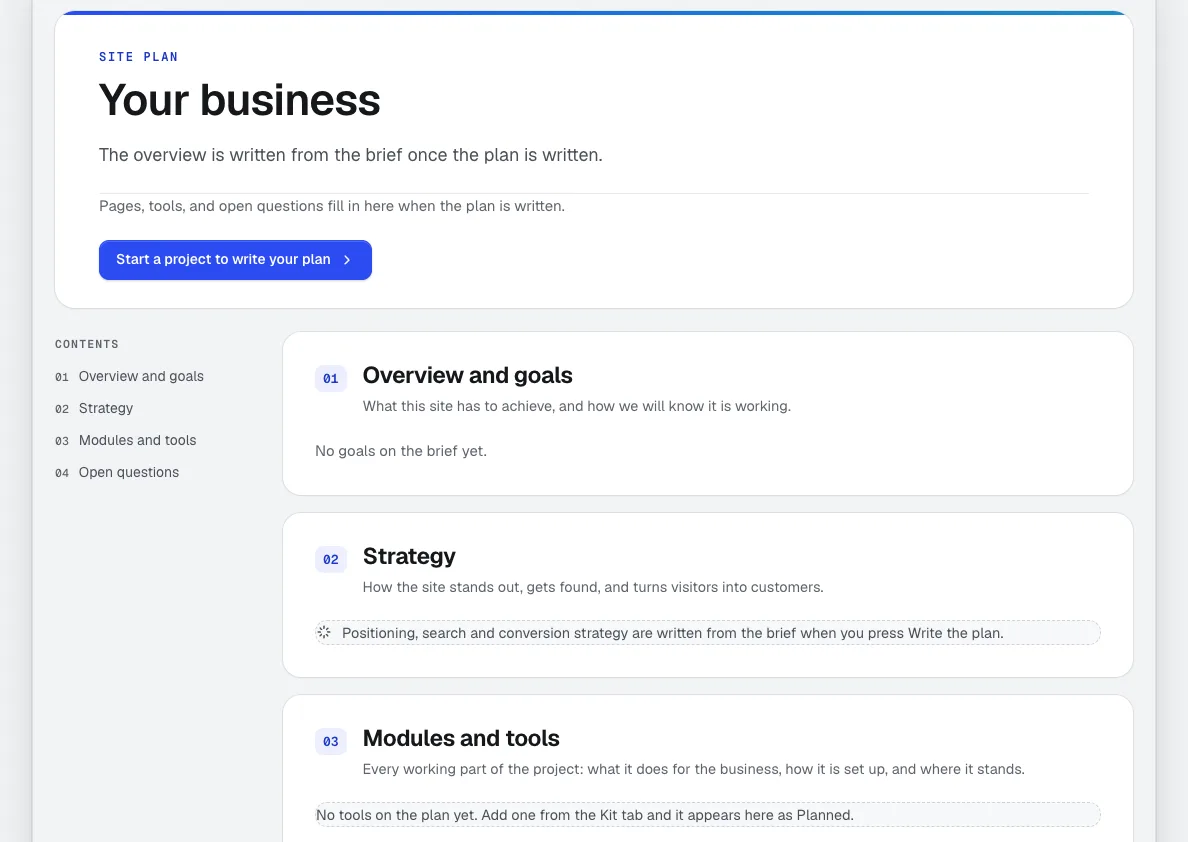The height and width of the screenshot is (842, 1188).
Task: Click 'Every working part of the project' subtitle
Action: click(693, 769)
